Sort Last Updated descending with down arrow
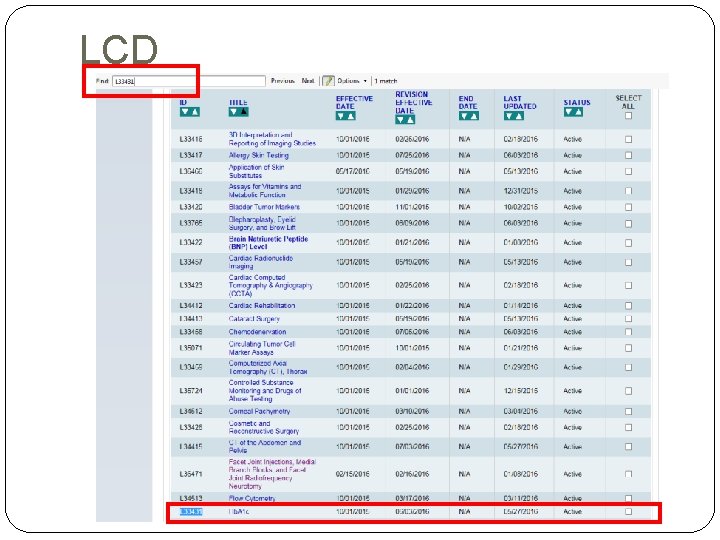This screenshot has width=720, height=540. coord(509,116)
